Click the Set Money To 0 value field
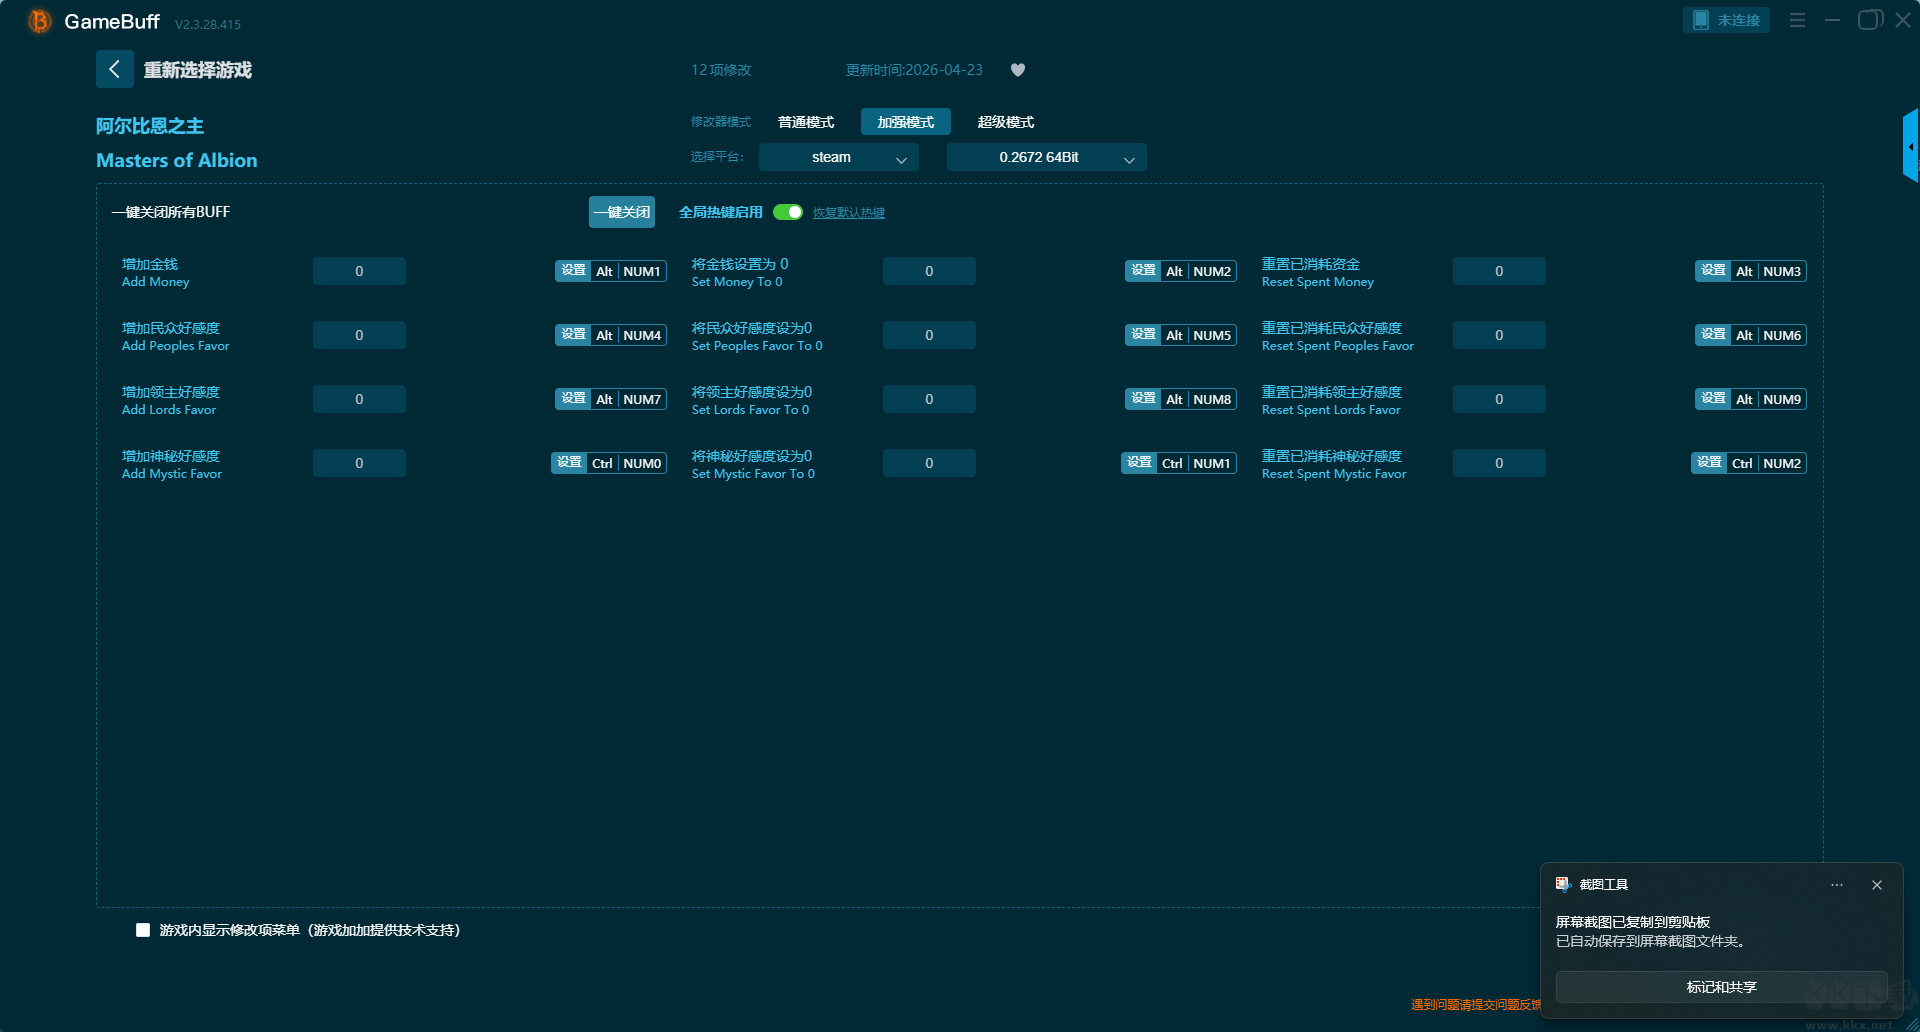The image size is (1920, 1032). (929, 271)
